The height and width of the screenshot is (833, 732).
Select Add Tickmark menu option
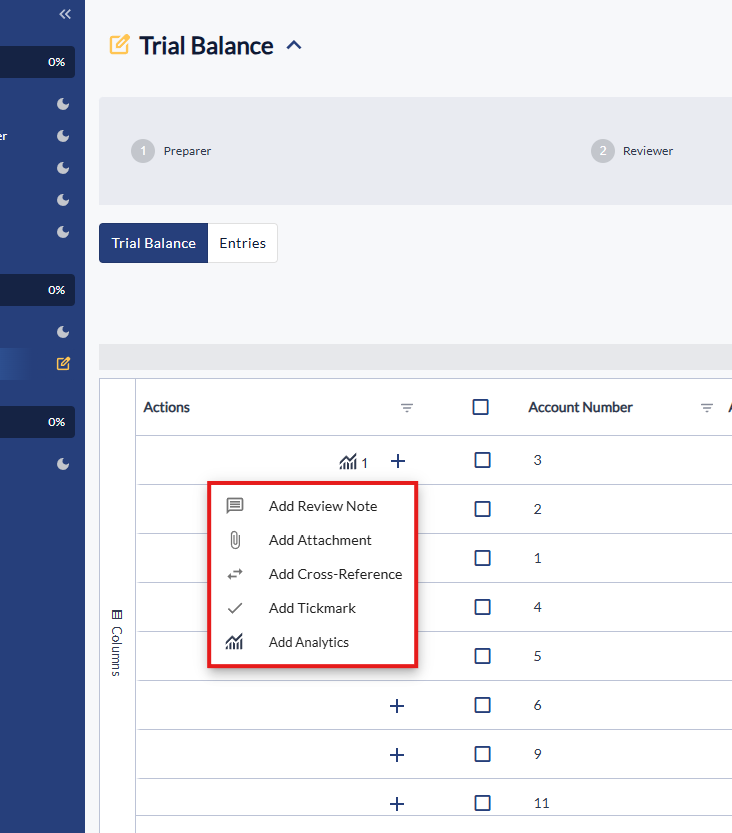(311, 608)
